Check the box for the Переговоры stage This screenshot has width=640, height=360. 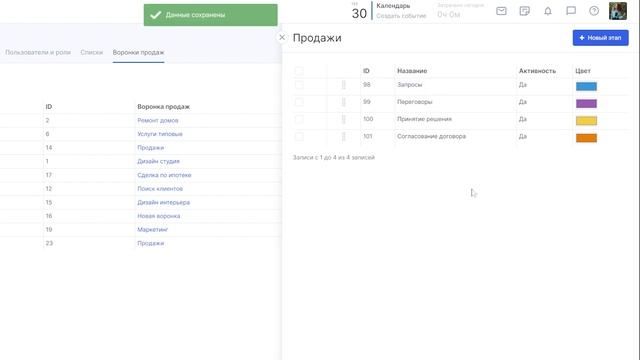tap(299, 102)
